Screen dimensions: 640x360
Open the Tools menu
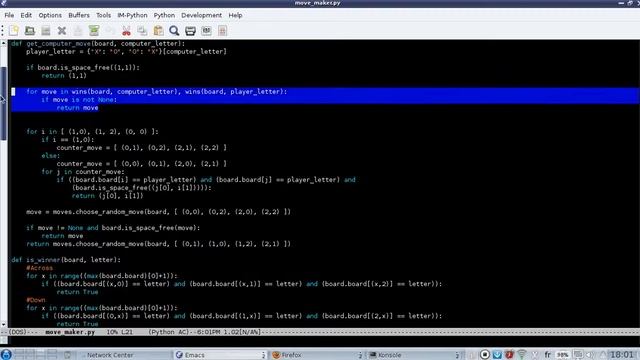pos(103,15)
